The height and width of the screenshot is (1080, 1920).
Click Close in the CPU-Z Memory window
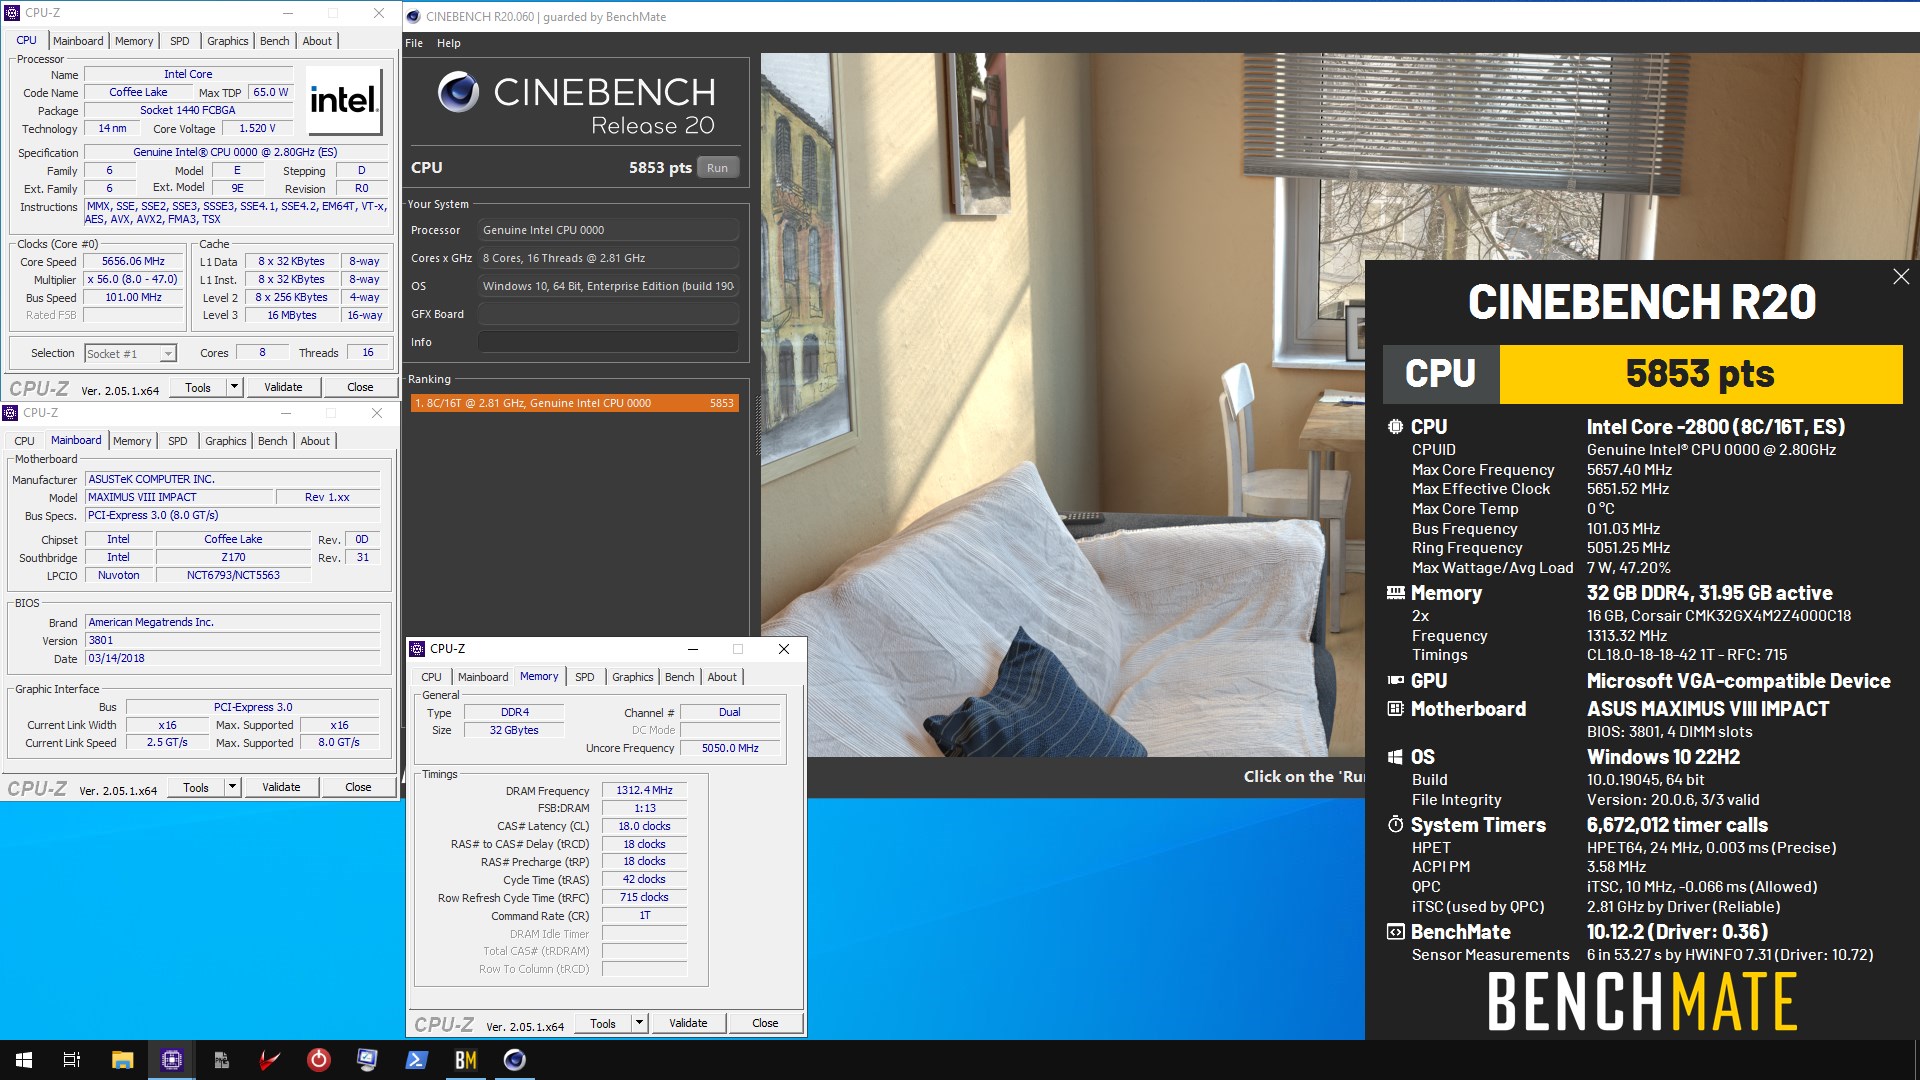(x=765, y=1023)
